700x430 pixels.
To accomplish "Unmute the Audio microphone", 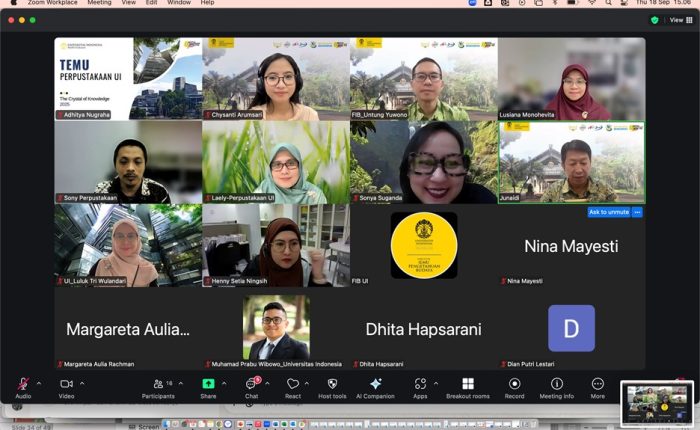I will 23,385.
